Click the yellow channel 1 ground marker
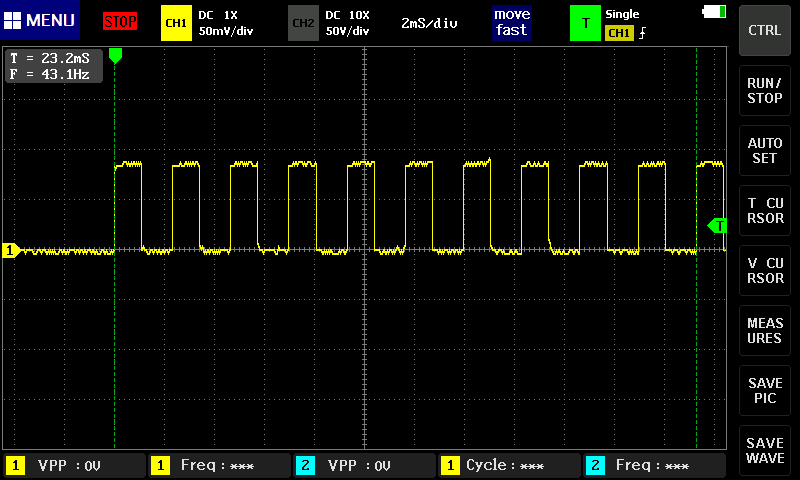800x480 pixels. pos(11,250)
